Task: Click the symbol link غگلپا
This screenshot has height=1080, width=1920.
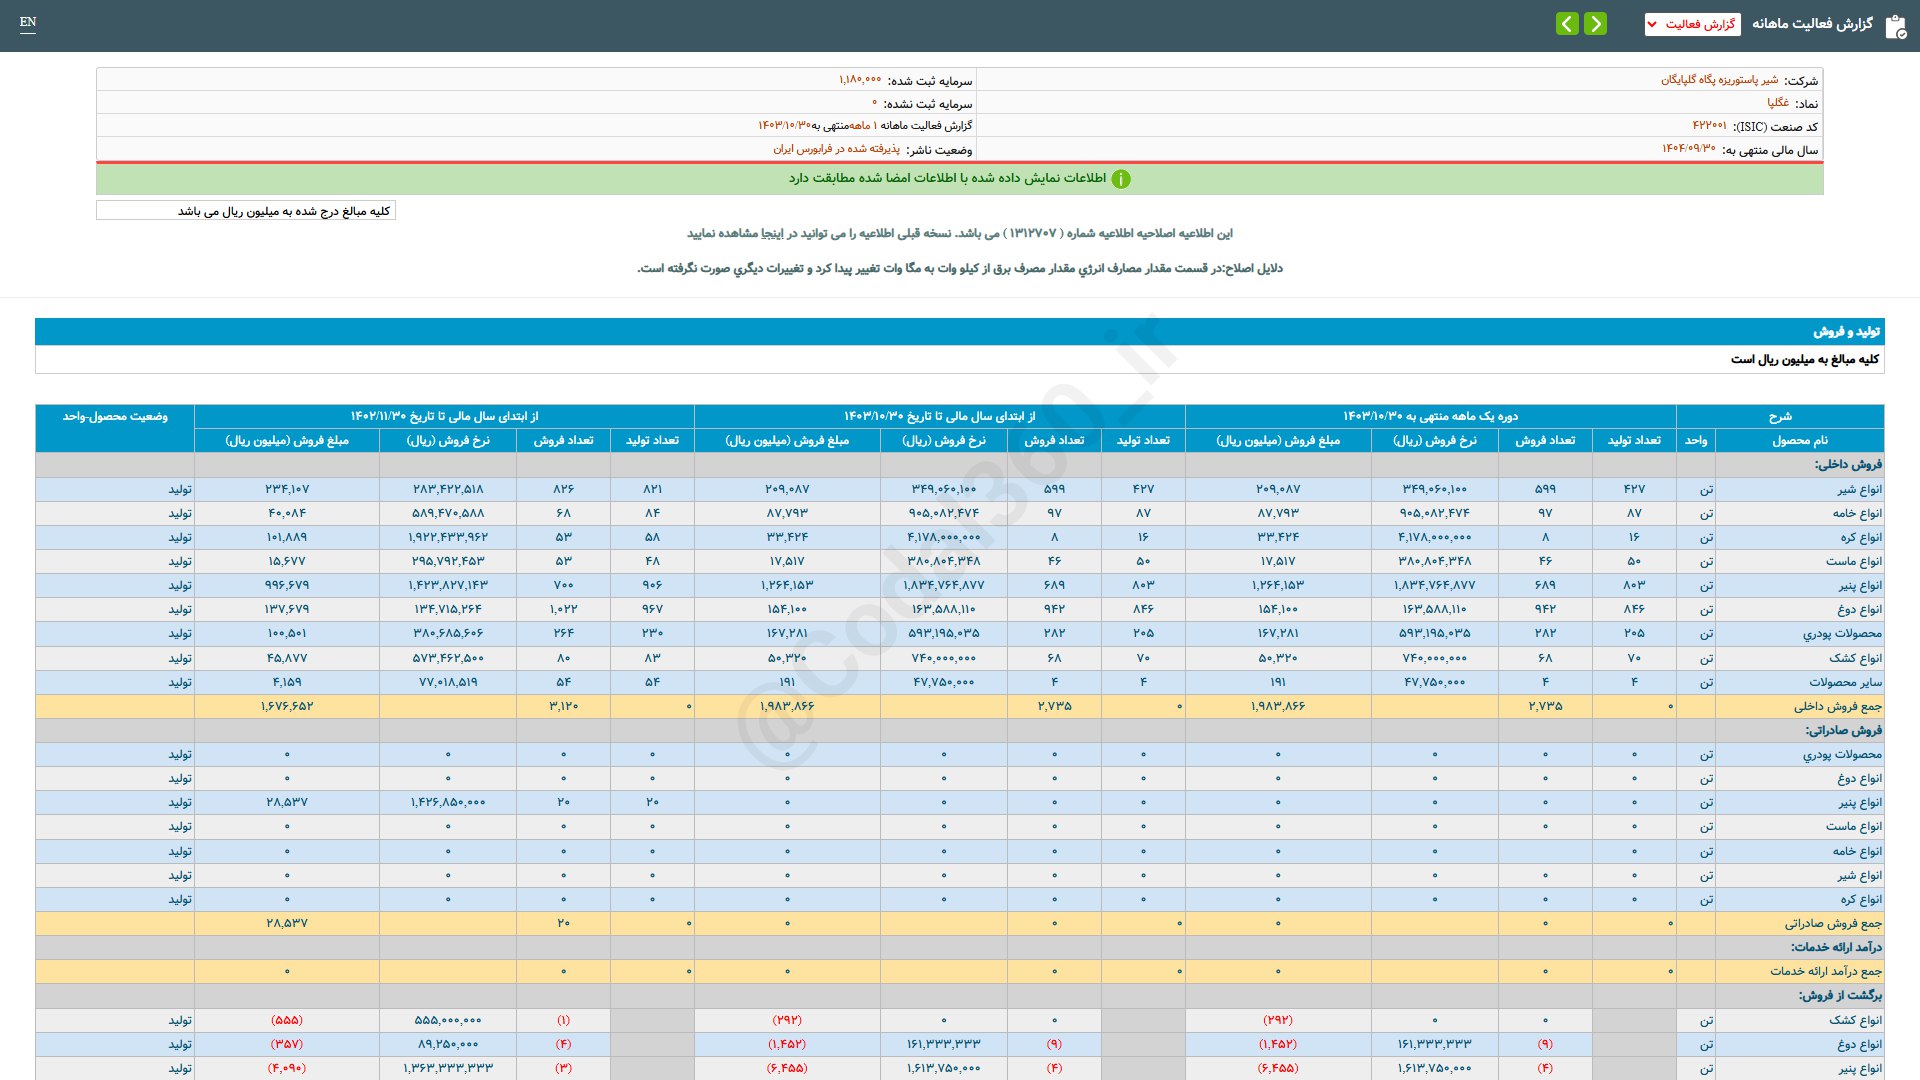Action: pos(1777,103)
